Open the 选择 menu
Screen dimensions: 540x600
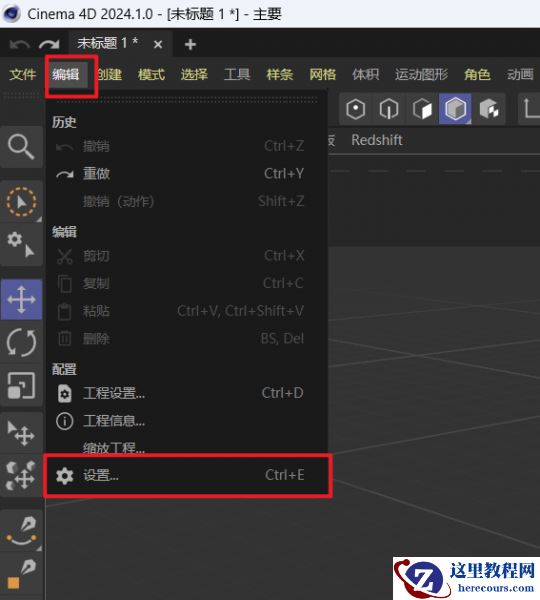pyautogui.click(x=194, y=74)
